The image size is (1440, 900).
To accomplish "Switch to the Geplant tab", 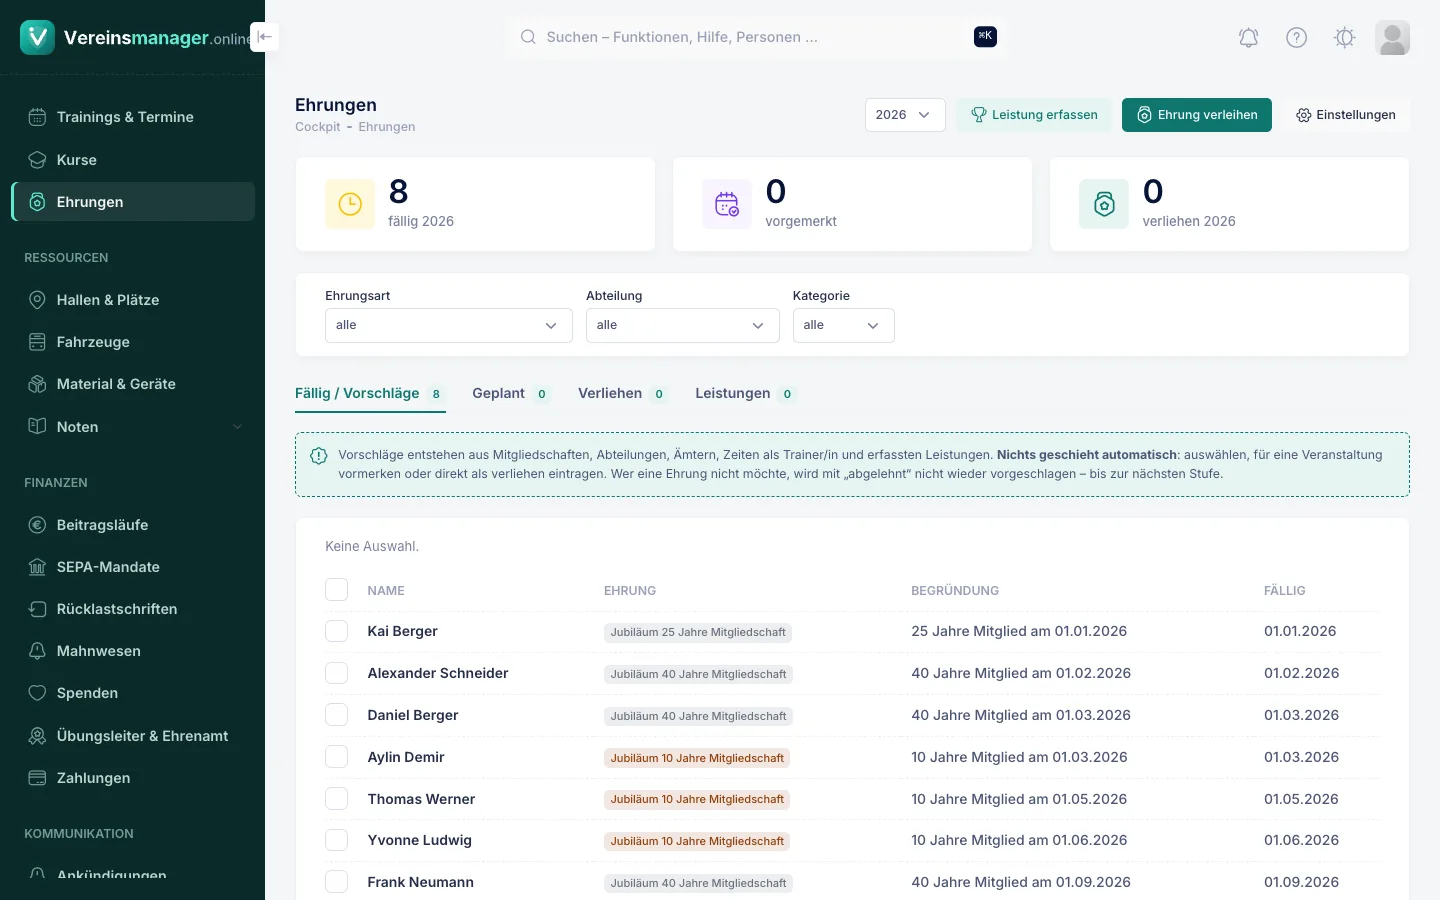I will coord(511,393).
